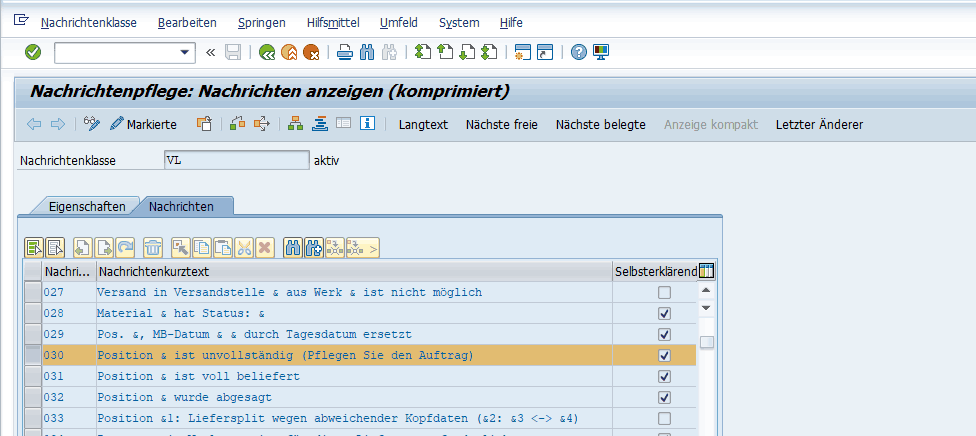
Task: Click the blue information icon
Action: 367,124
